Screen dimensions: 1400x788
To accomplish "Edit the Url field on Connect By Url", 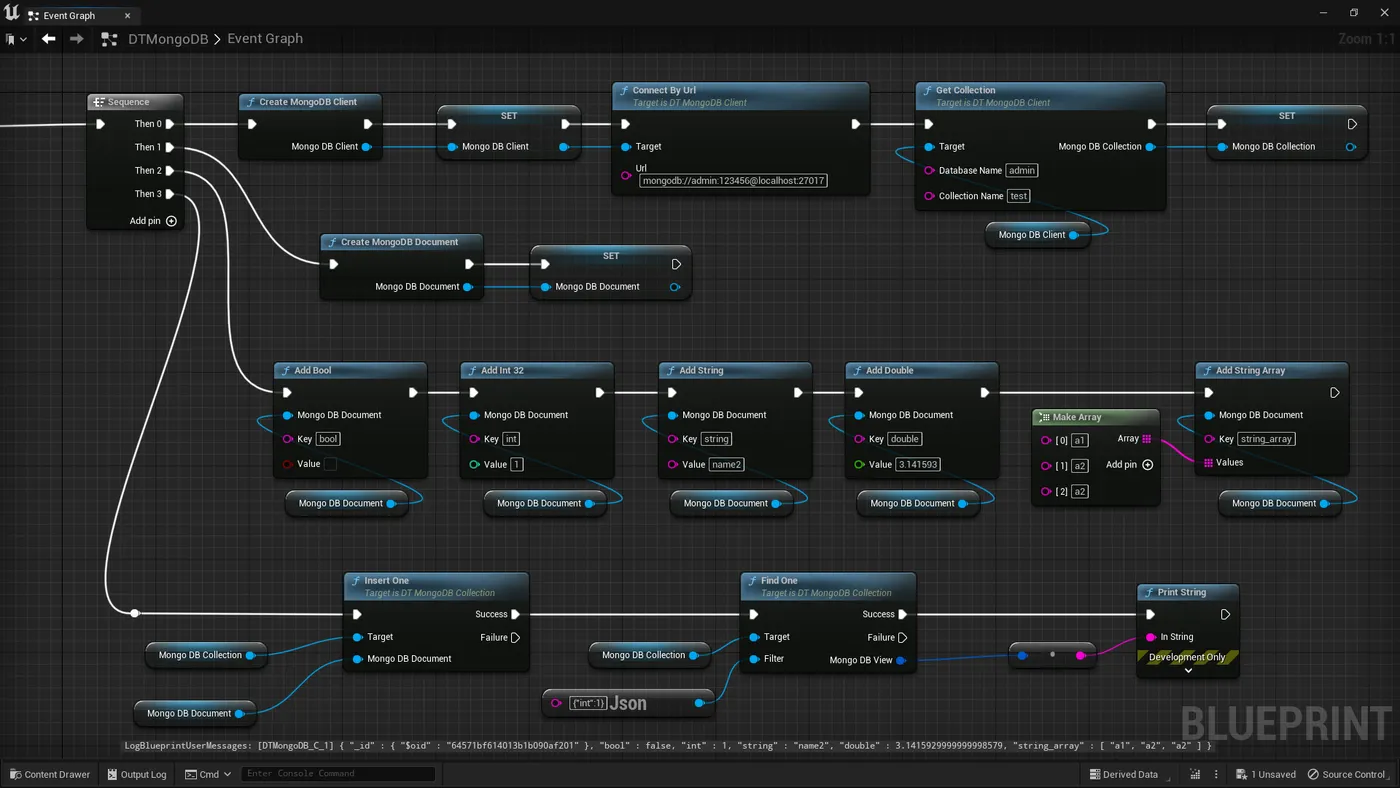I will click(733, 181).
